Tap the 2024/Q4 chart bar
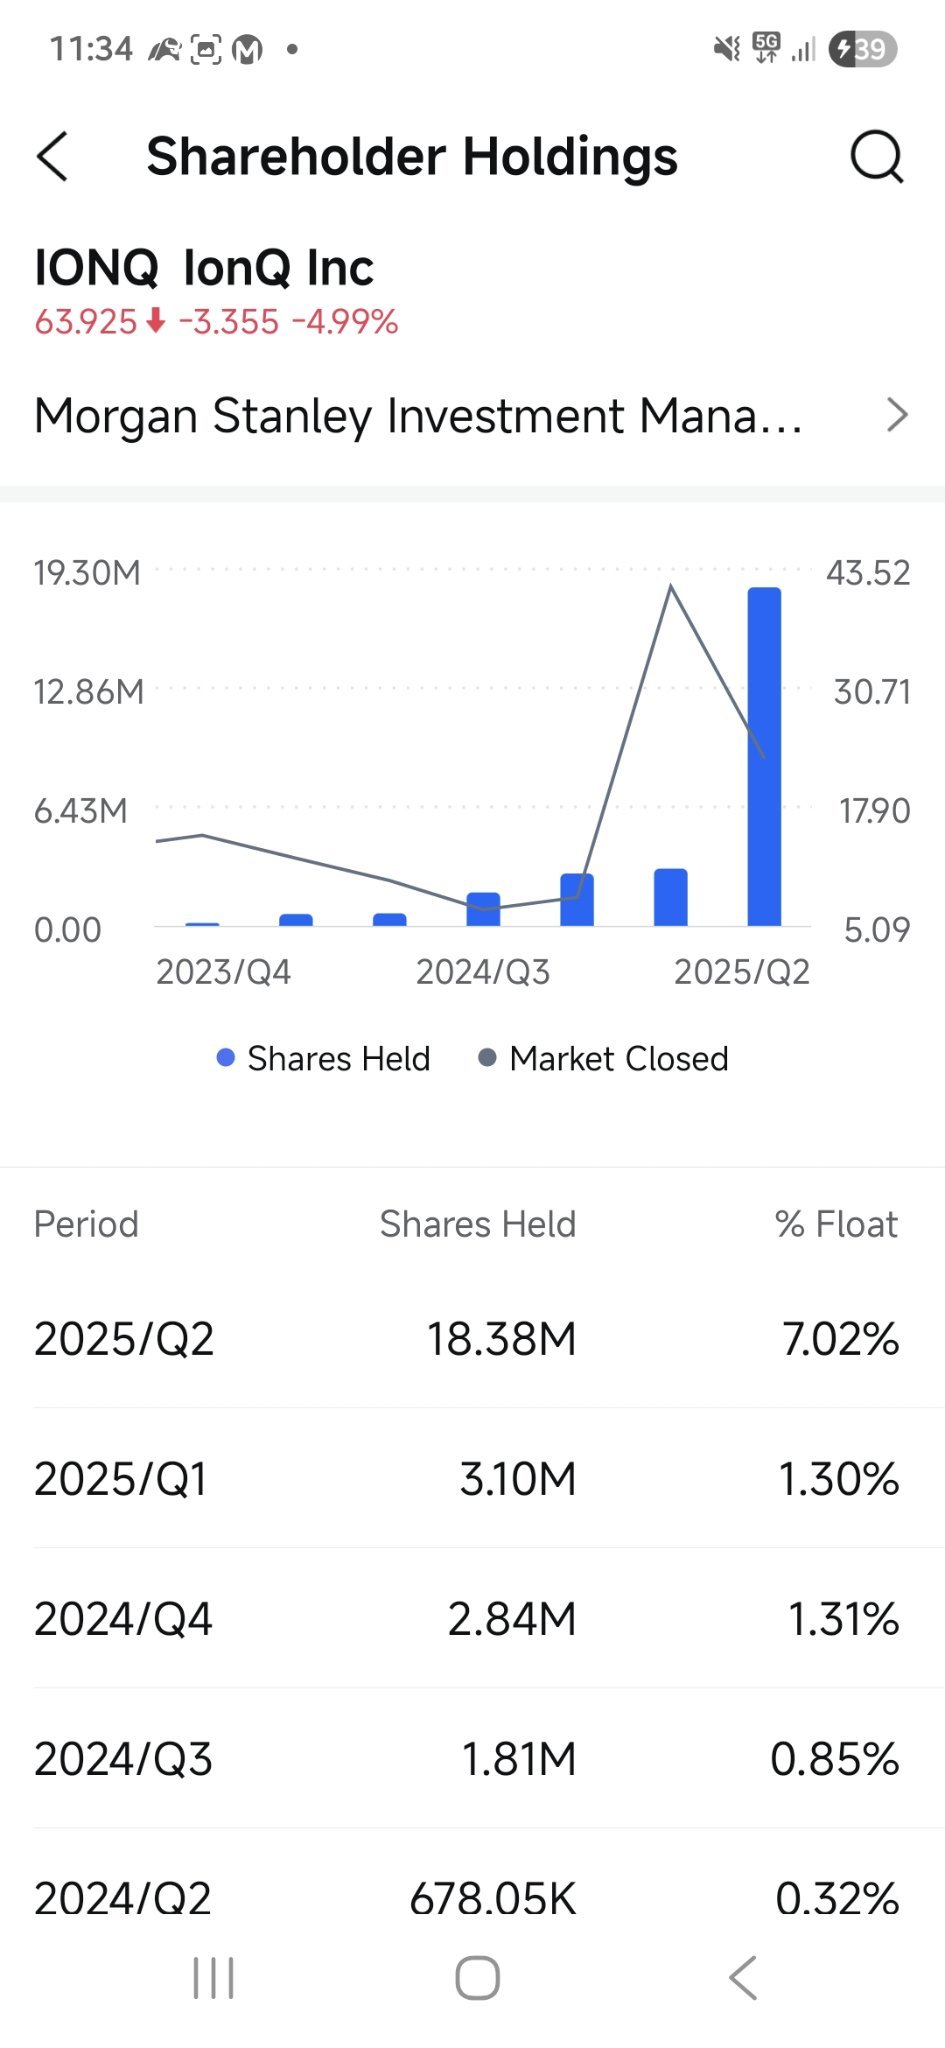 [577, 899]
